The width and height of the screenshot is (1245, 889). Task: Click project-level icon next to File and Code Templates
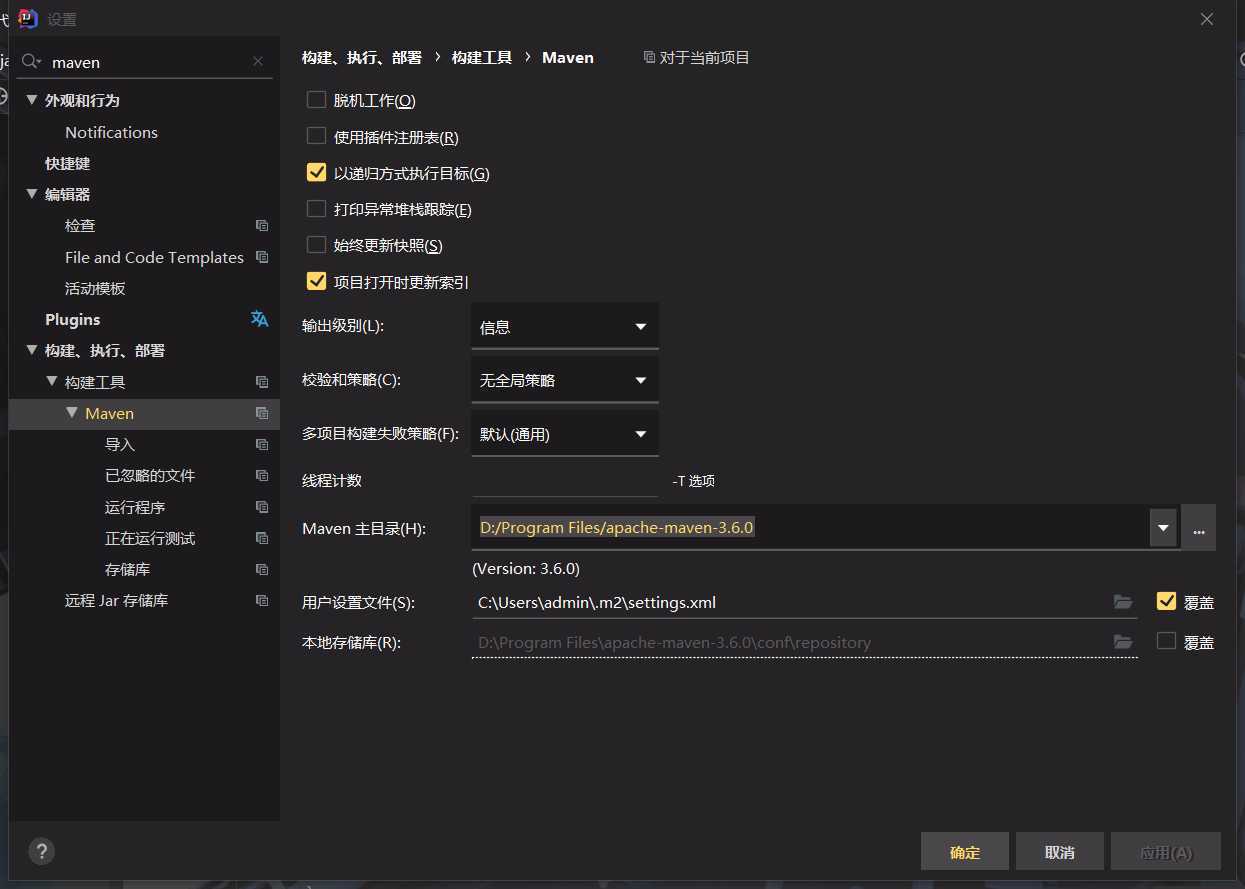(262, 257)
